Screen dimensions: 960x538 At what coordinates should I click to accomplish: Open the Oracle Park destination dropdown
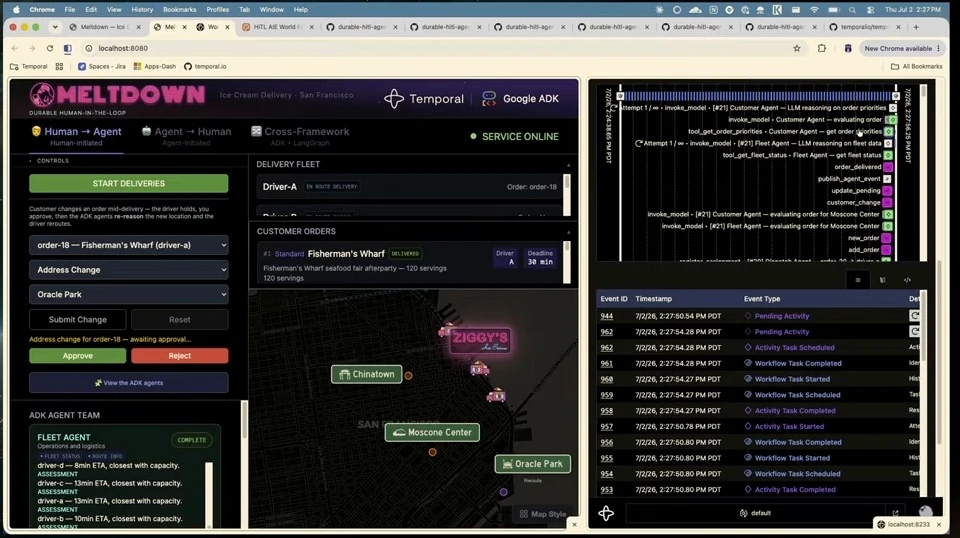coord(129,294)
